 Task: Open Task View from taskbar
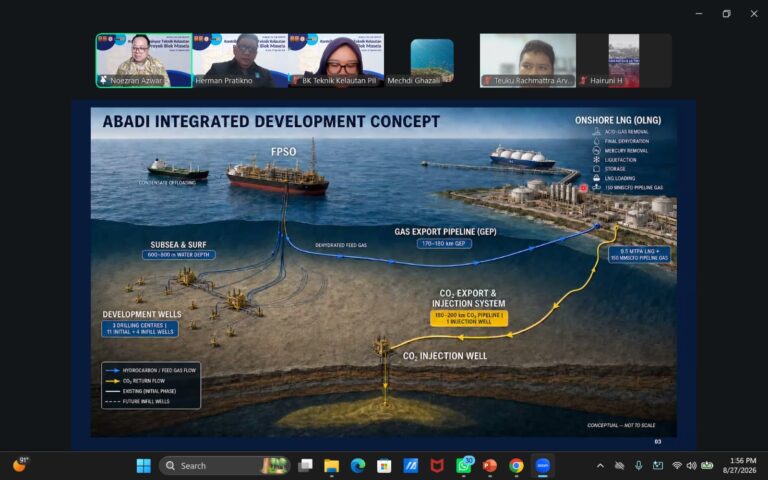pyautogui.click(x=306, y=466)
